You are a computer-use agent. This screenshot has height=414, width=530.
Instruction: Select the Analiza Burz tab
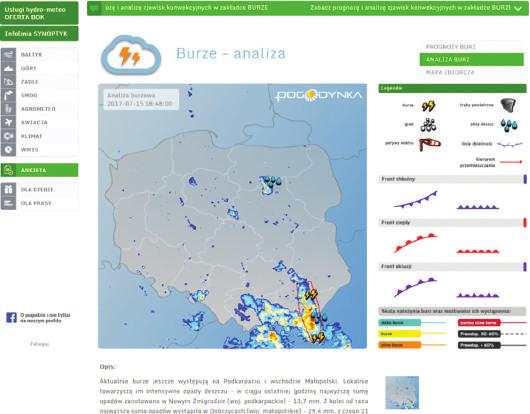472,59
